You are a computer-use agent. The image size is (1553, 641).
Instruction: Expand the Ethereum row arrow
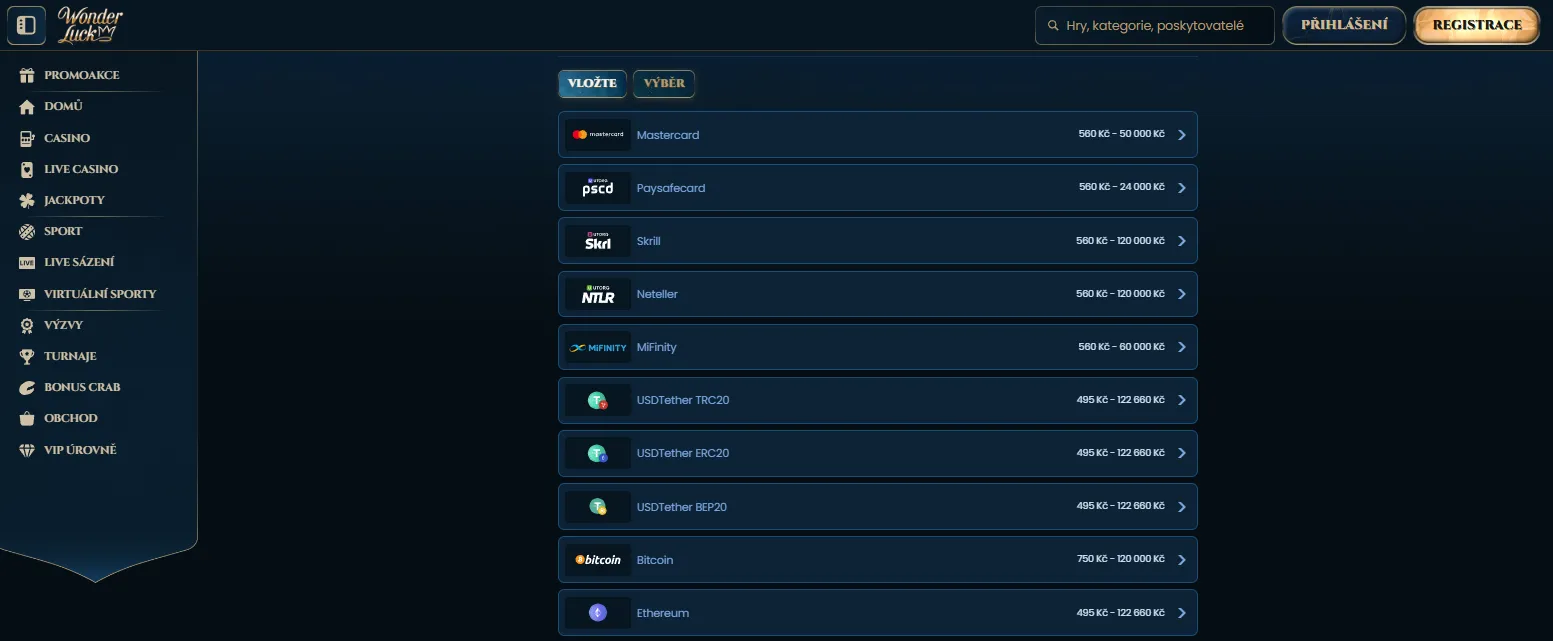(x=1181, y=613)
